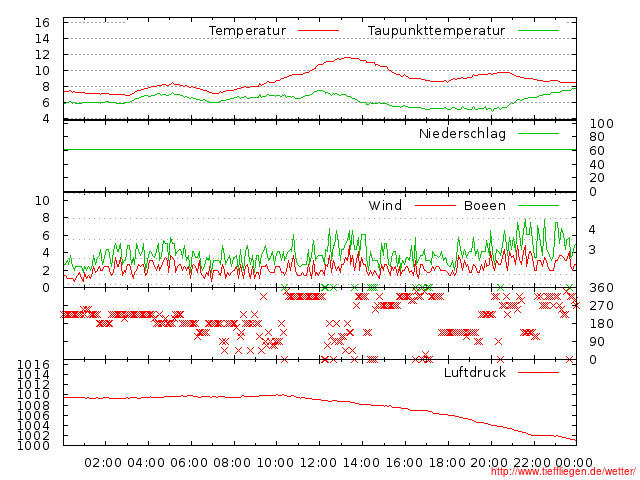Viewport: 640px width, 480px height.
Task: Click the red line sample beside Temperatur
Action: [x=318, y=31]
